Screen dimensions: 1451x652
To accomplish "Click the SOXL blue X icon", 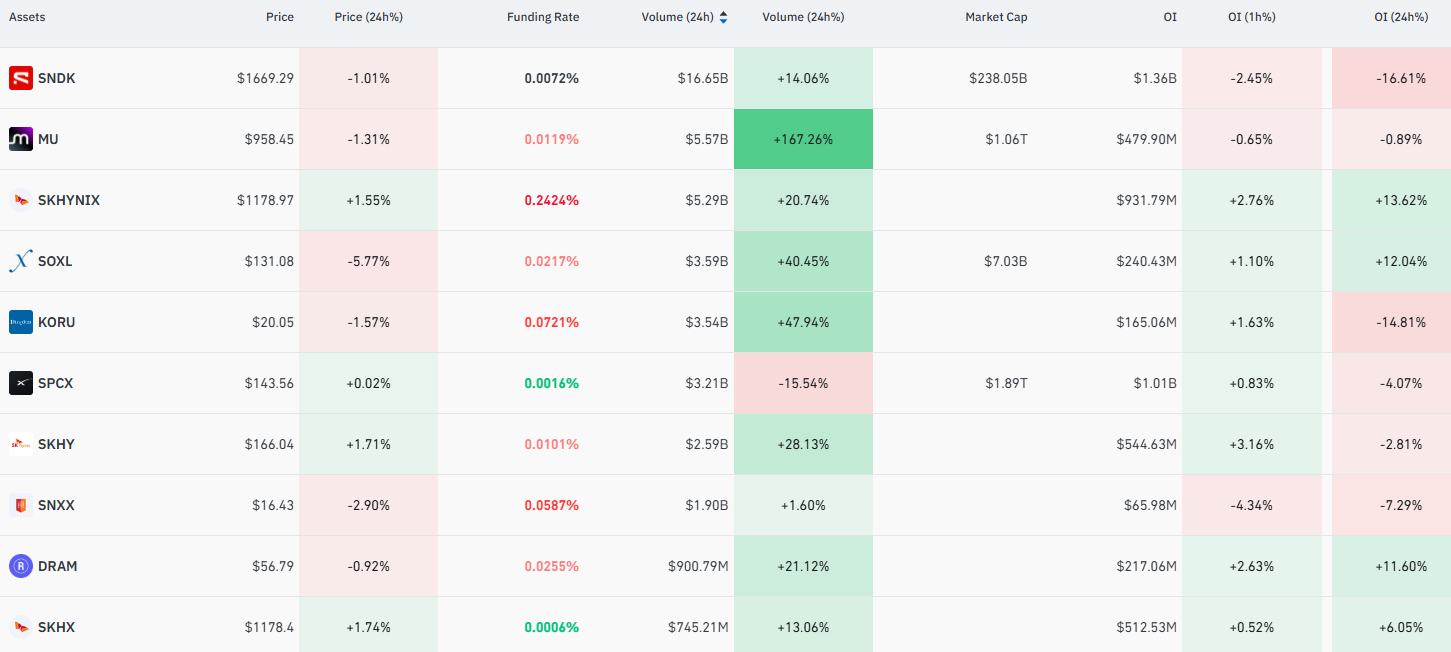I will click(x=21, y=261).
